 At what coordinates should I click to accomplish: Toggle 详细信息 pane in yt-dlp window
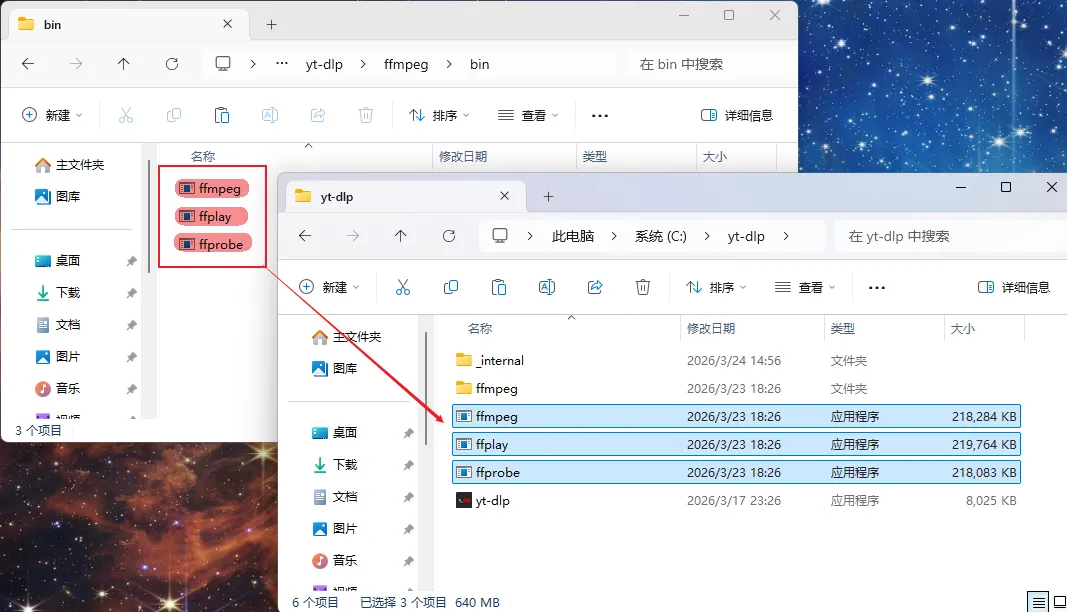point(1014,287)
